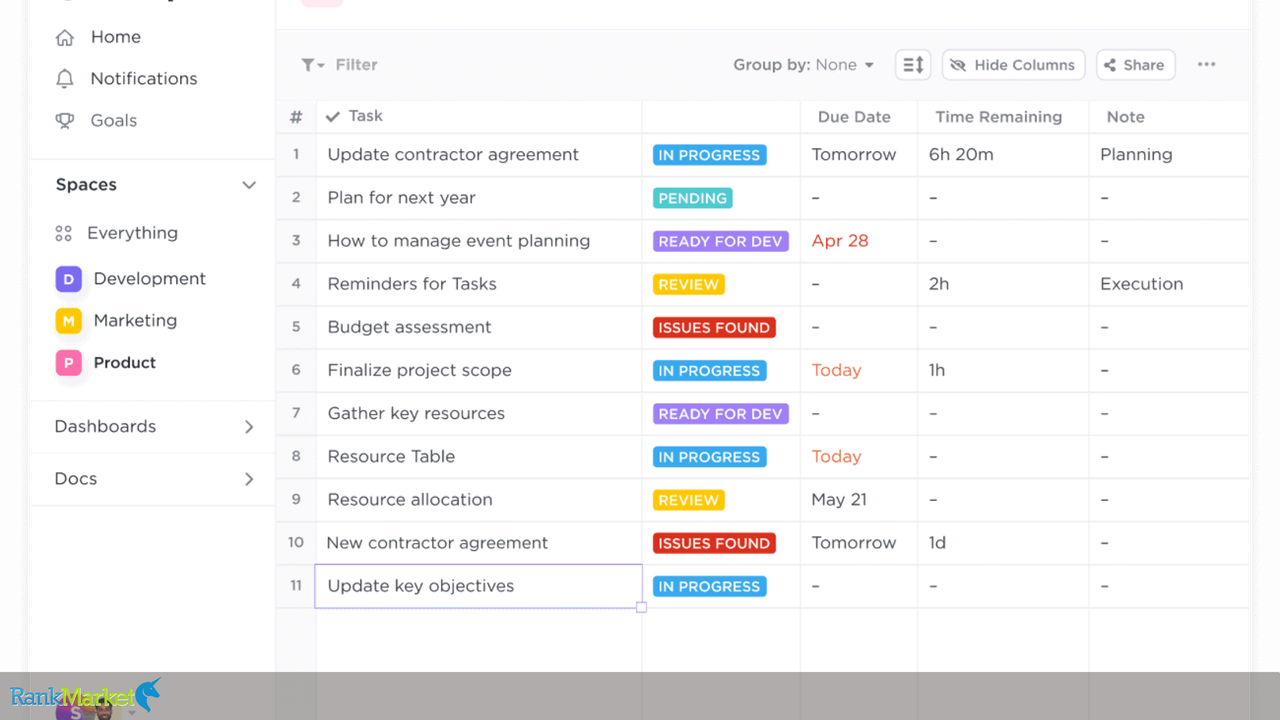The width and height of the screenshot is (1280, 720).
Task: Click Tomorrow due date of New contractor agreement
Action: (854, 543)
